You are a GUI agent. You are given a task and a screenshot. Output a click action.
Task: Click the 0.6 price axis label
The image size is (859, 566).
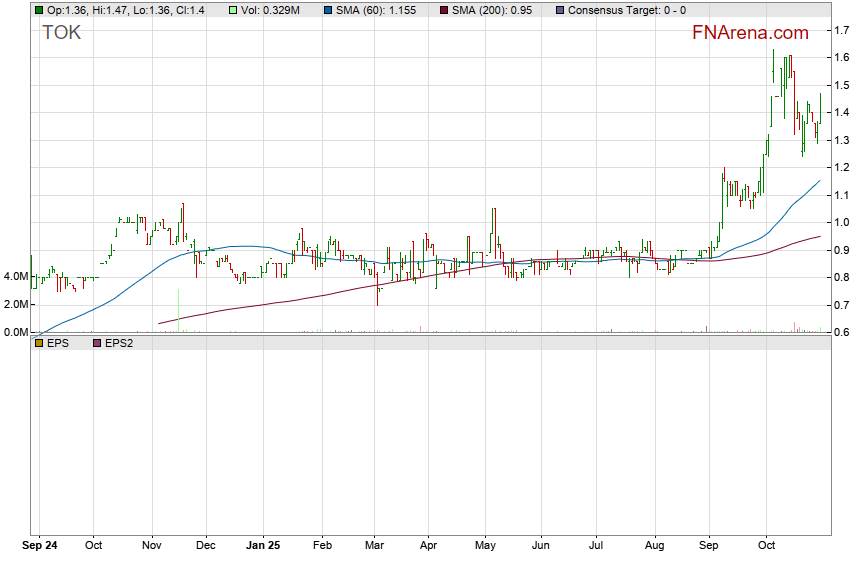tap(843, 332)
